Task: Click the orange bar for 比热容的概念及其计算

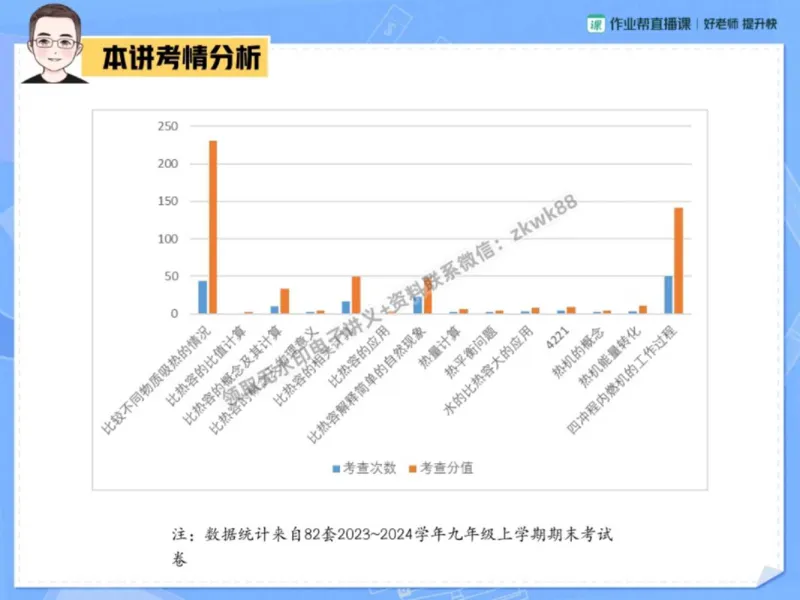Action: tap(285, 301)
